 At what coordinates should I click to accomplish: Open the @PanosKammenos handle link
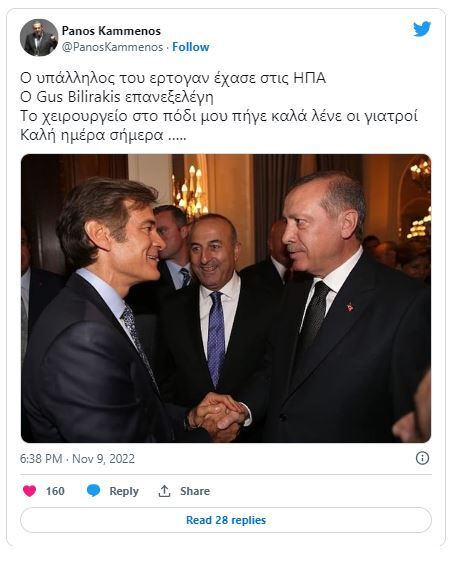pyautogui.click(x=112, y=47)
